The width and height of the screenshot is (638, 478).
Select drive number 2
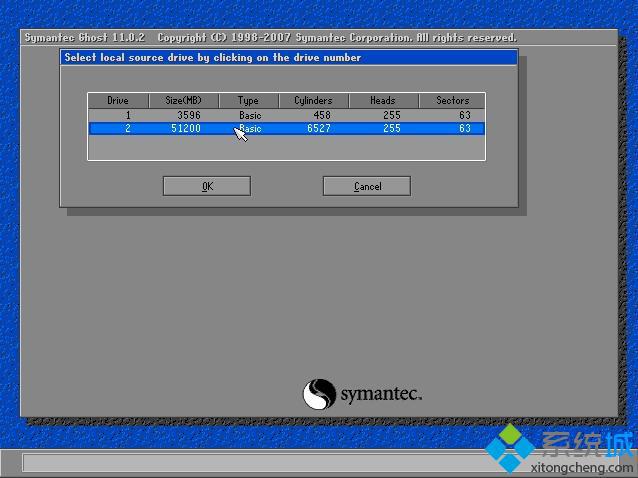(128, 129)
